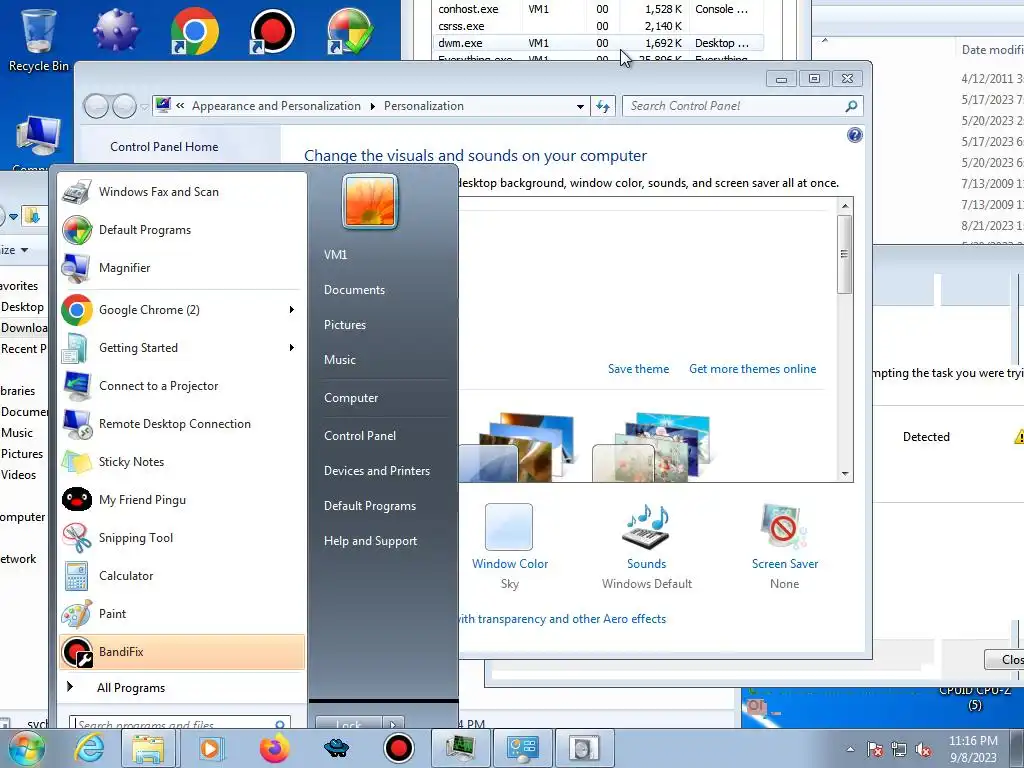Screen dimensions: 1024x768
Task: Open Paint from Start menu
Action: pos(182,614)
